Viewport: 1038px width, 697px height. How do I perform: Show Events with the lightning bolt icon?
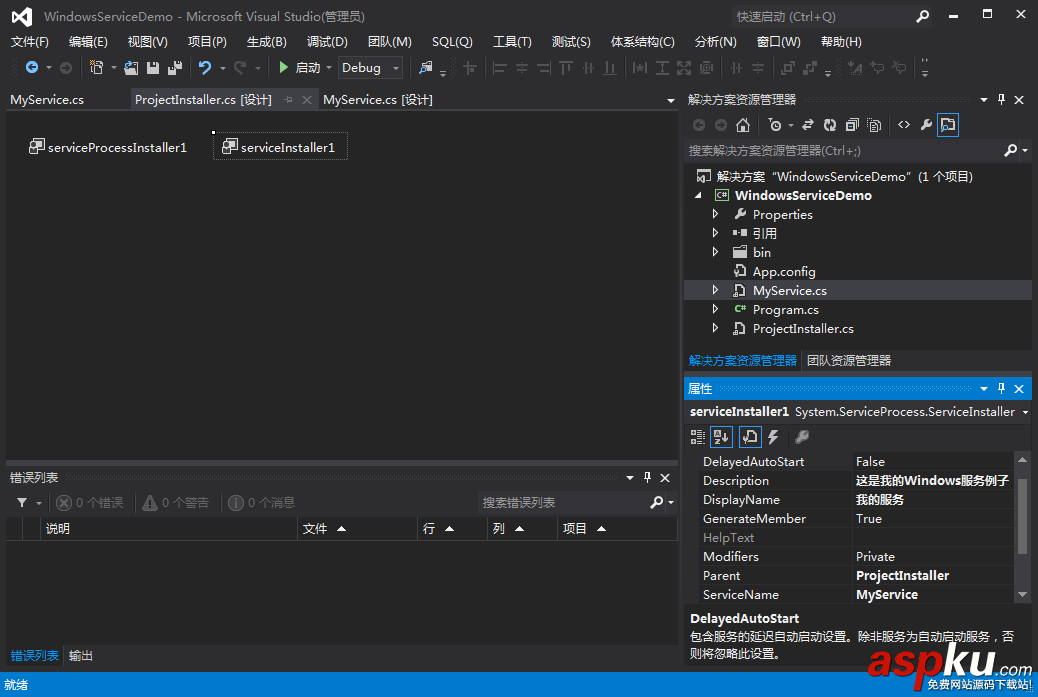tap(773, 437)
